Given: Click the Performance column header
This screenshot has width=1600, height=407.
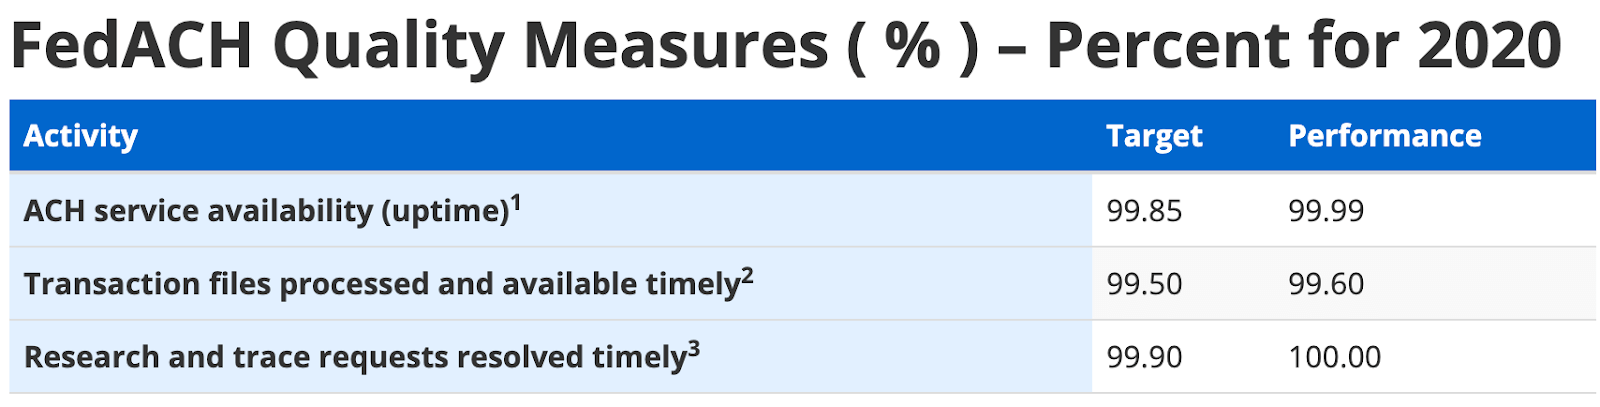Looking at the screenshot, I should click(1384, 136).
